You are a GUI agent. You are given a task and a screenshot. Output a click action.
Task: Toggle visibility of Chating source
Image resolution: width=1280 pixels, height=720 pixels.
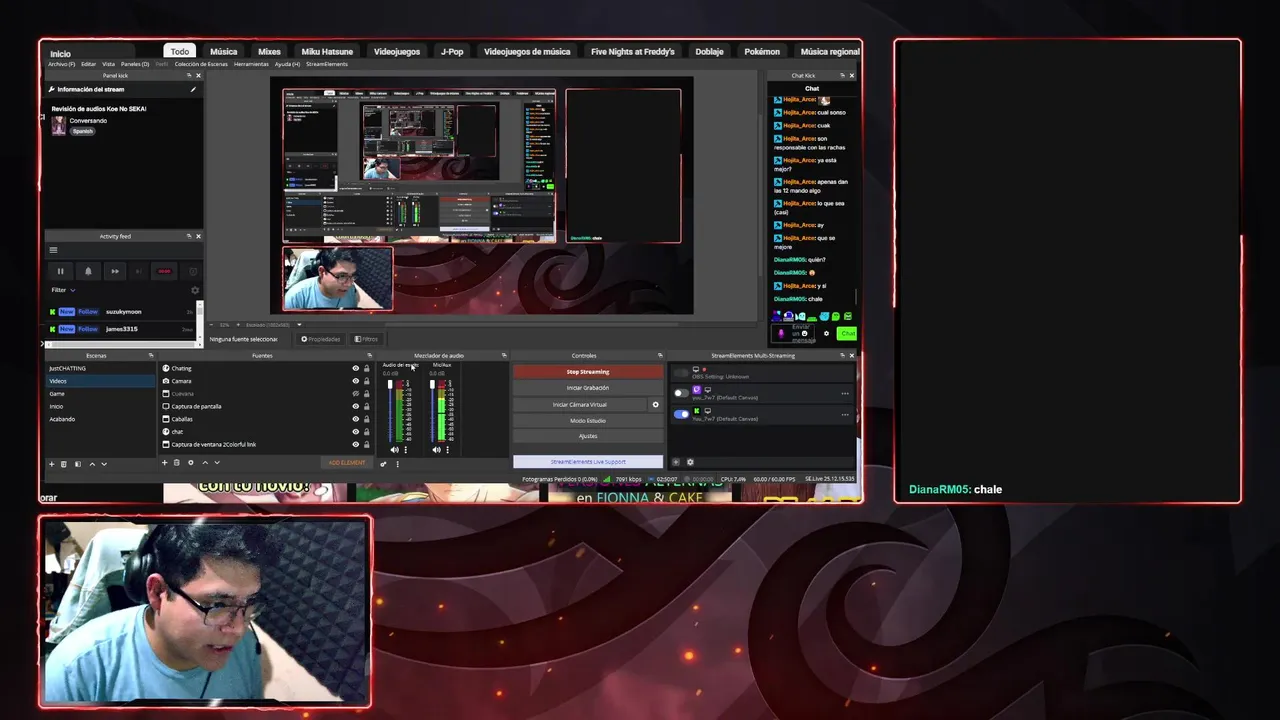click(x=355, y=368)
